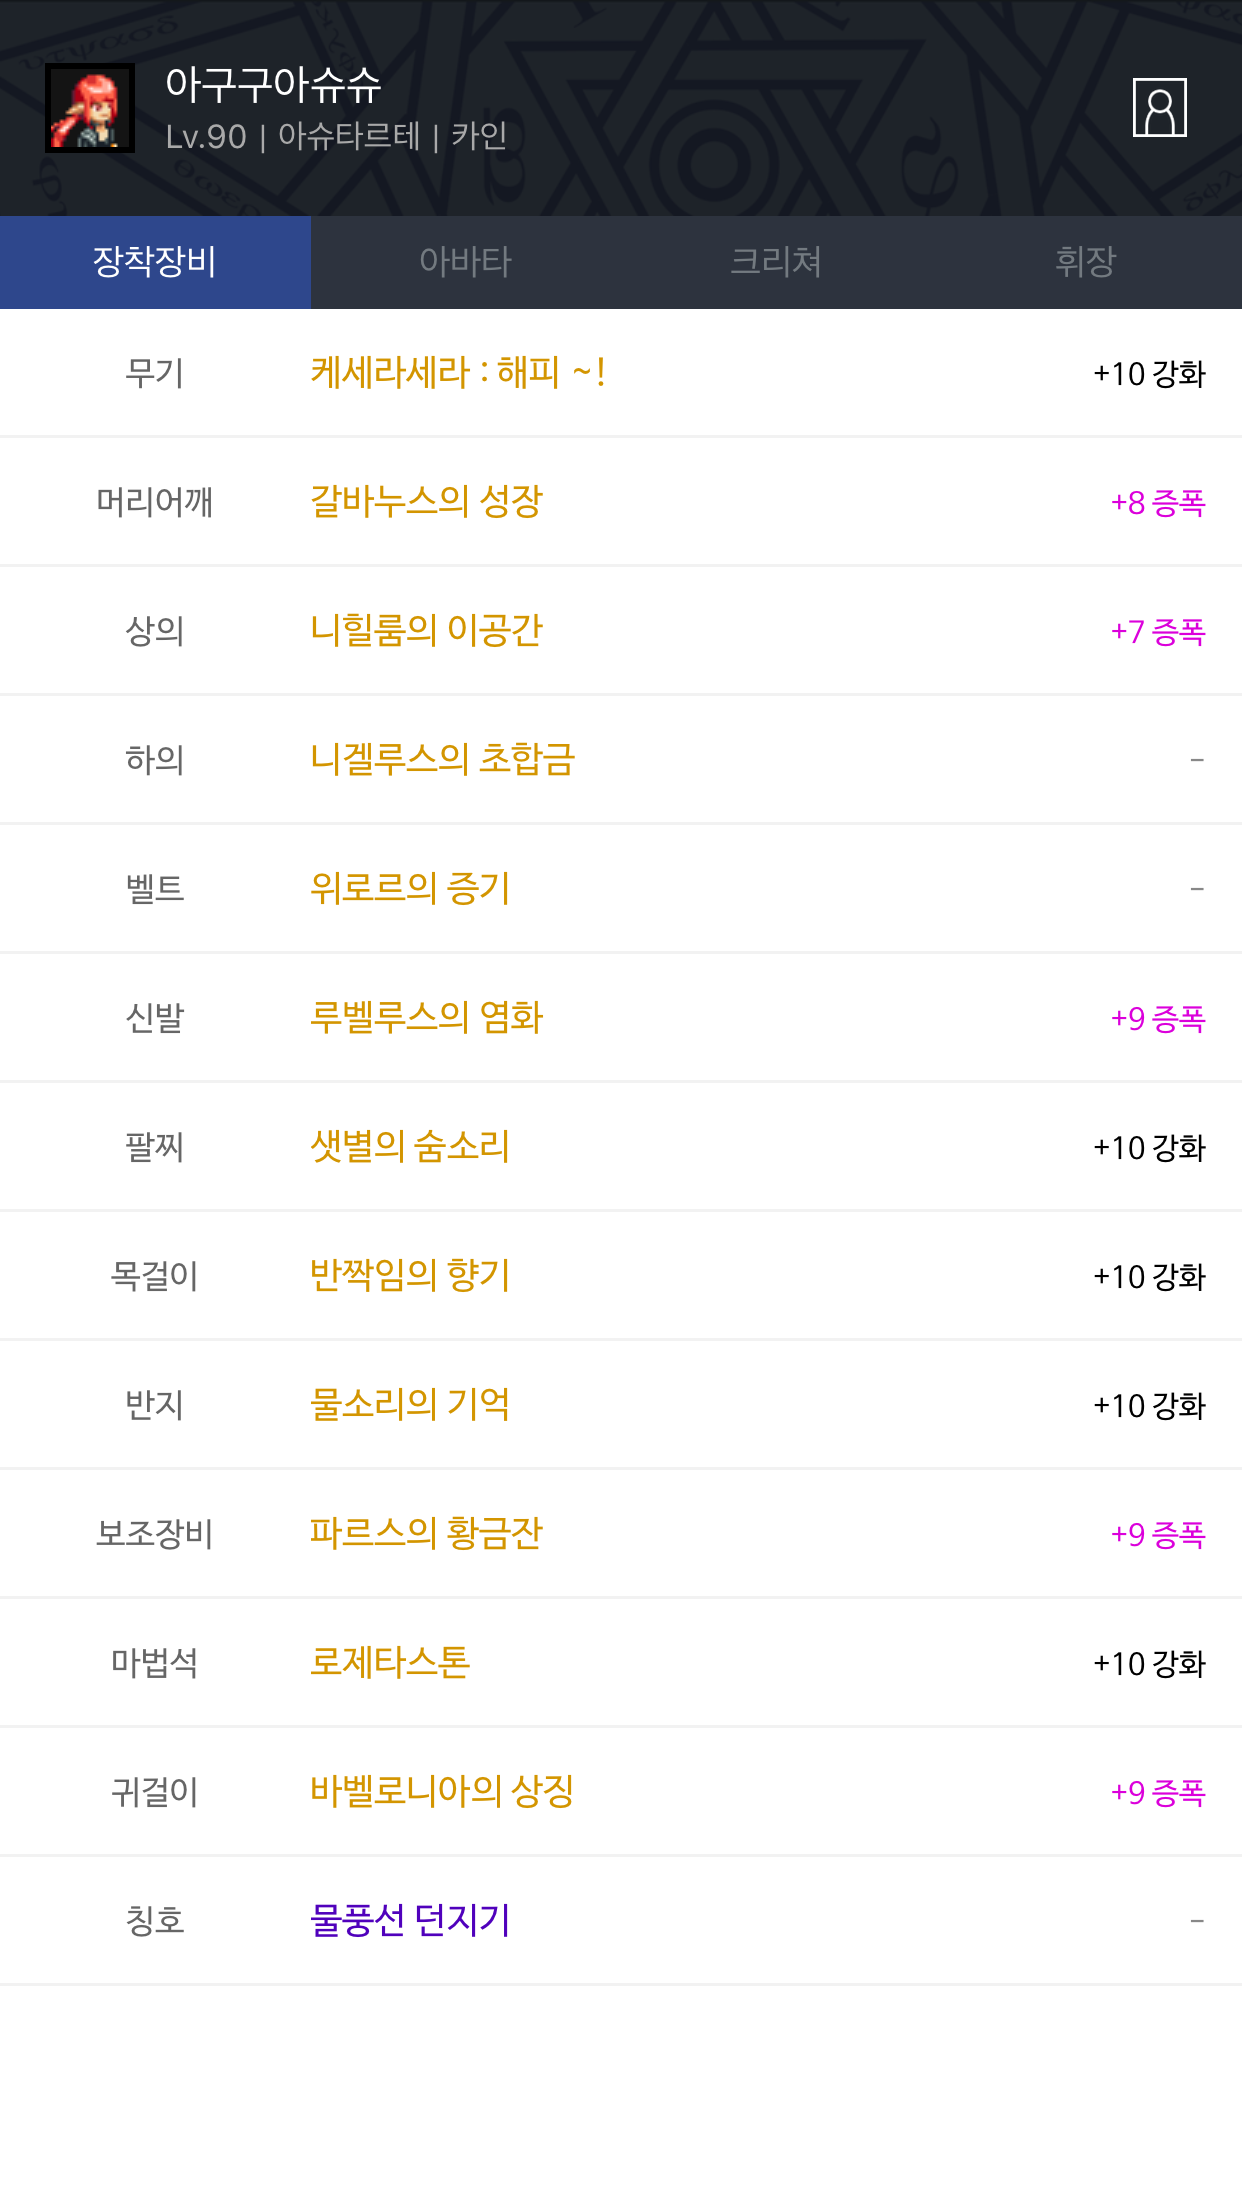The height and width of the screenshot is (2208, 1242).
Task: Open the 파르스의 황금잔 sub-equipment item
Action: pyautogui.click(x=426, y=1534)
